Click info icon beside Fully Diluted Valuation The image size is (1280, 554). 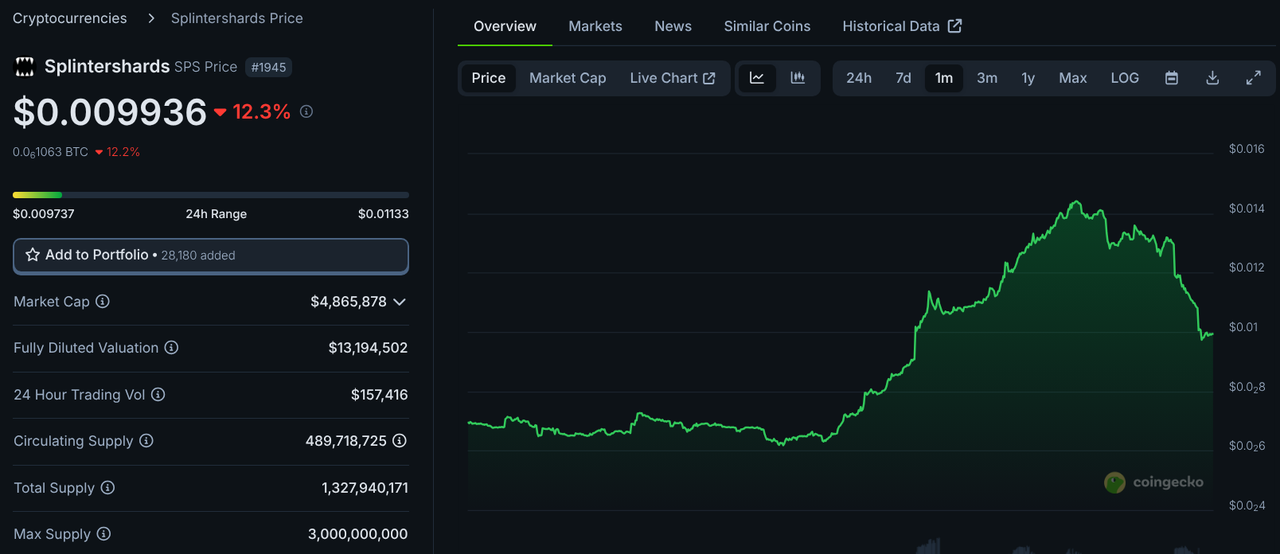171,348
